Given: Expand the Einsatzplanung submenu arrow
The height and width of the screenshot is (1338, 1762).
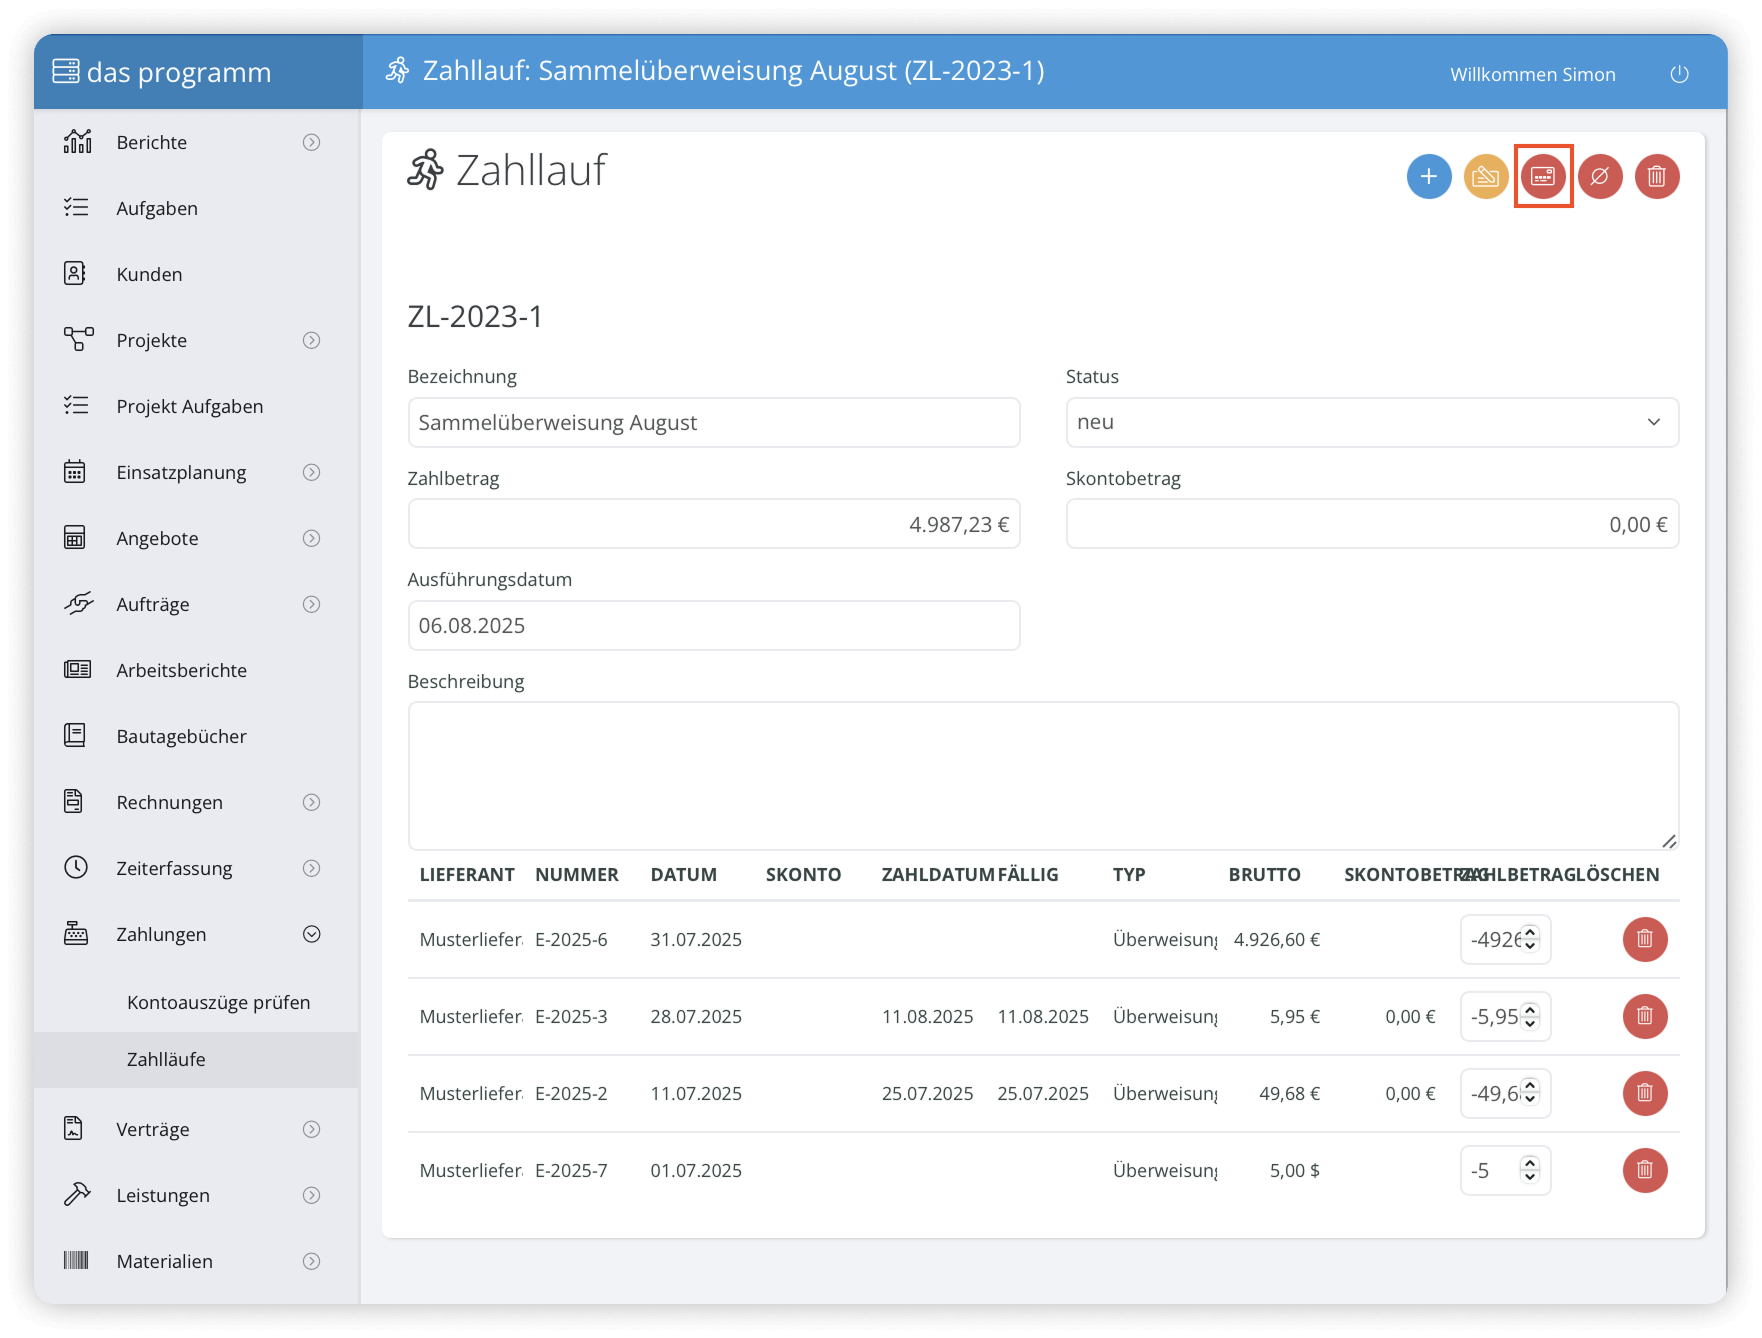Looking at the screenshot, I should (x=312, y=472).
